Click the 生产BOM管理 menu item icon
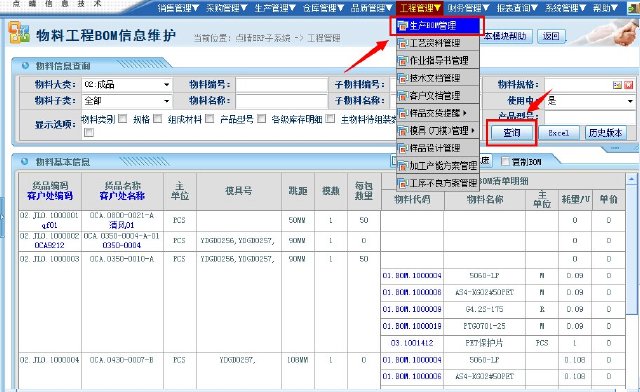The height and width of the screenshot is (392, 640). (402, 26)
